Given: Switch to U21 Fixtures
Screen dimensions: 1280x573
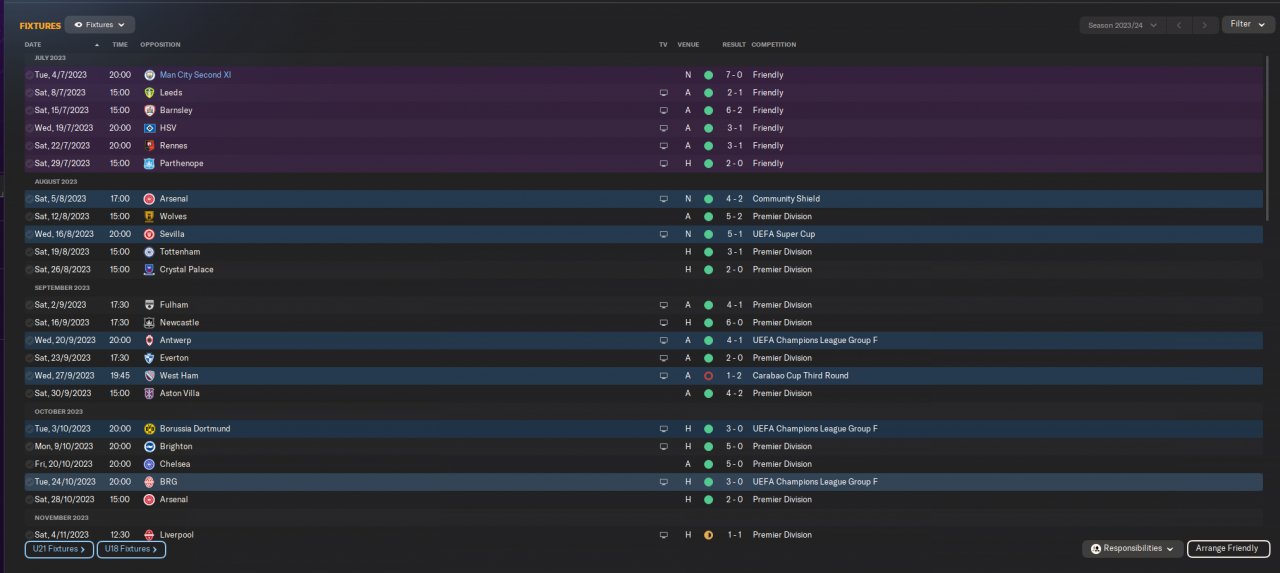Looking at the screenshot, I should point(59,549).
